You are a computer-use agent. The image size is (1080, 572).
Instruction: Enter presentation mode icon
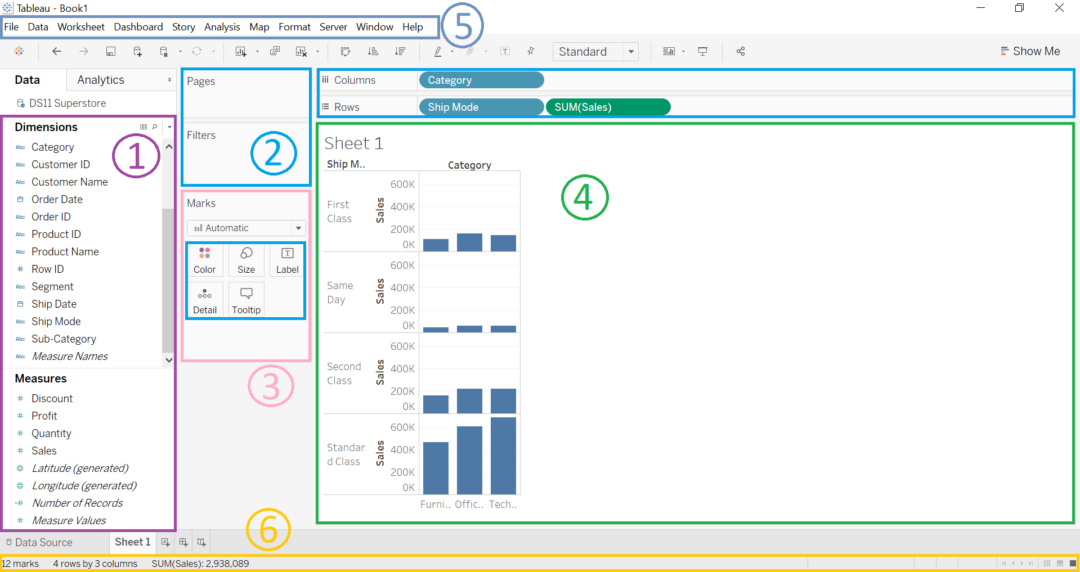click(703, 51)
